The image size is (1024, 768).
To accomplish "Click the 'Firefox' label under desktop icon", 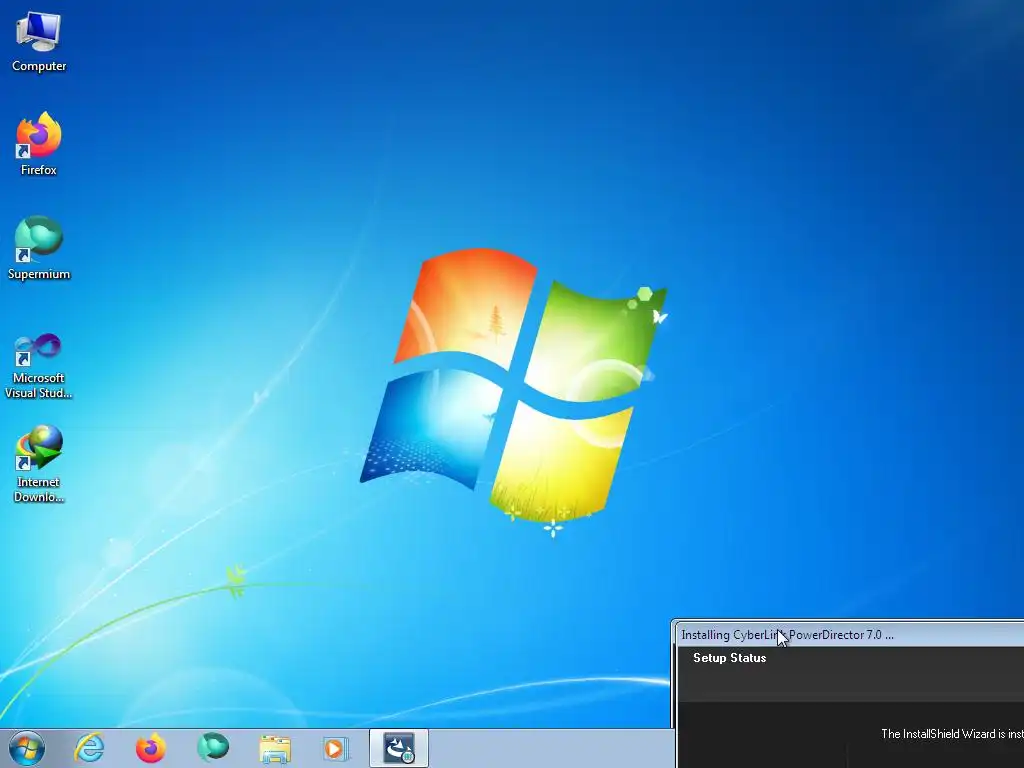I will [x=39, y=170].
